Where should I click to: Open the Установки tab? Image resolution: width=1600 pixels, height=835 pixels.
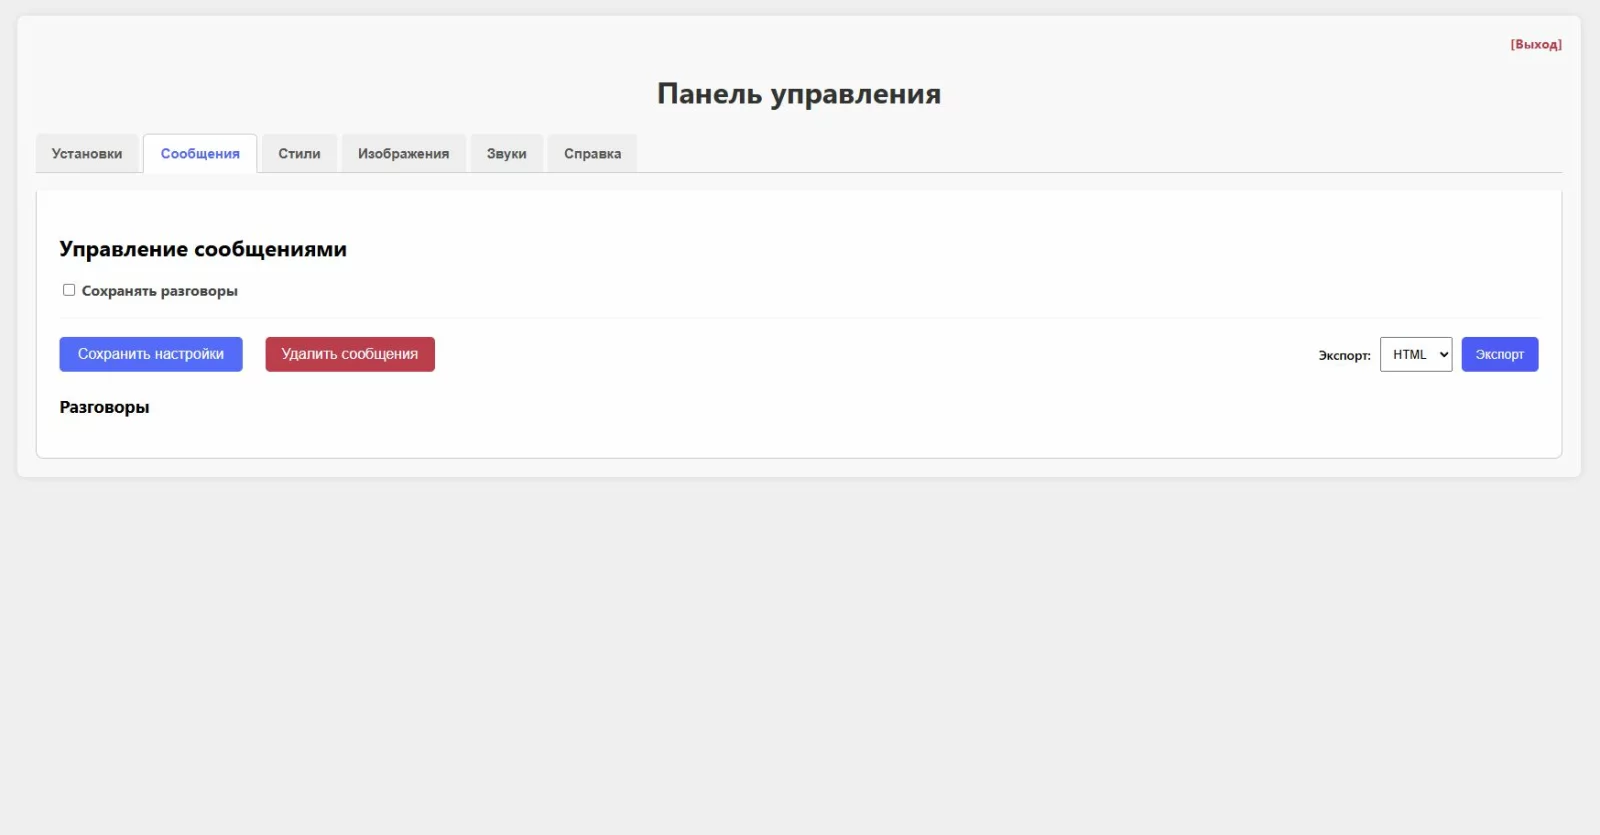tap(87, 154)
